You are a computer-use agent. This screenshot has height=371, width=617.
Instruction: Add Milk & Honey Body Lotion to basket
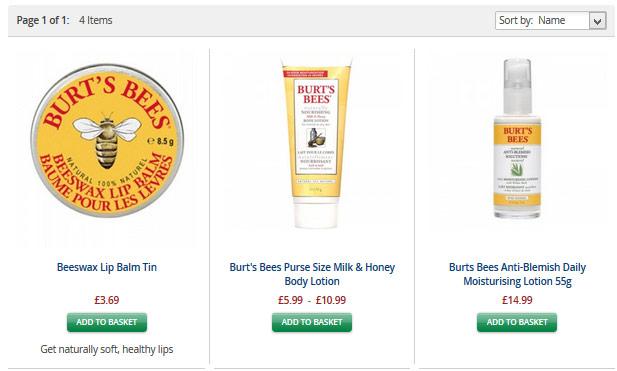pyautogui.click(x=312, y=322)
